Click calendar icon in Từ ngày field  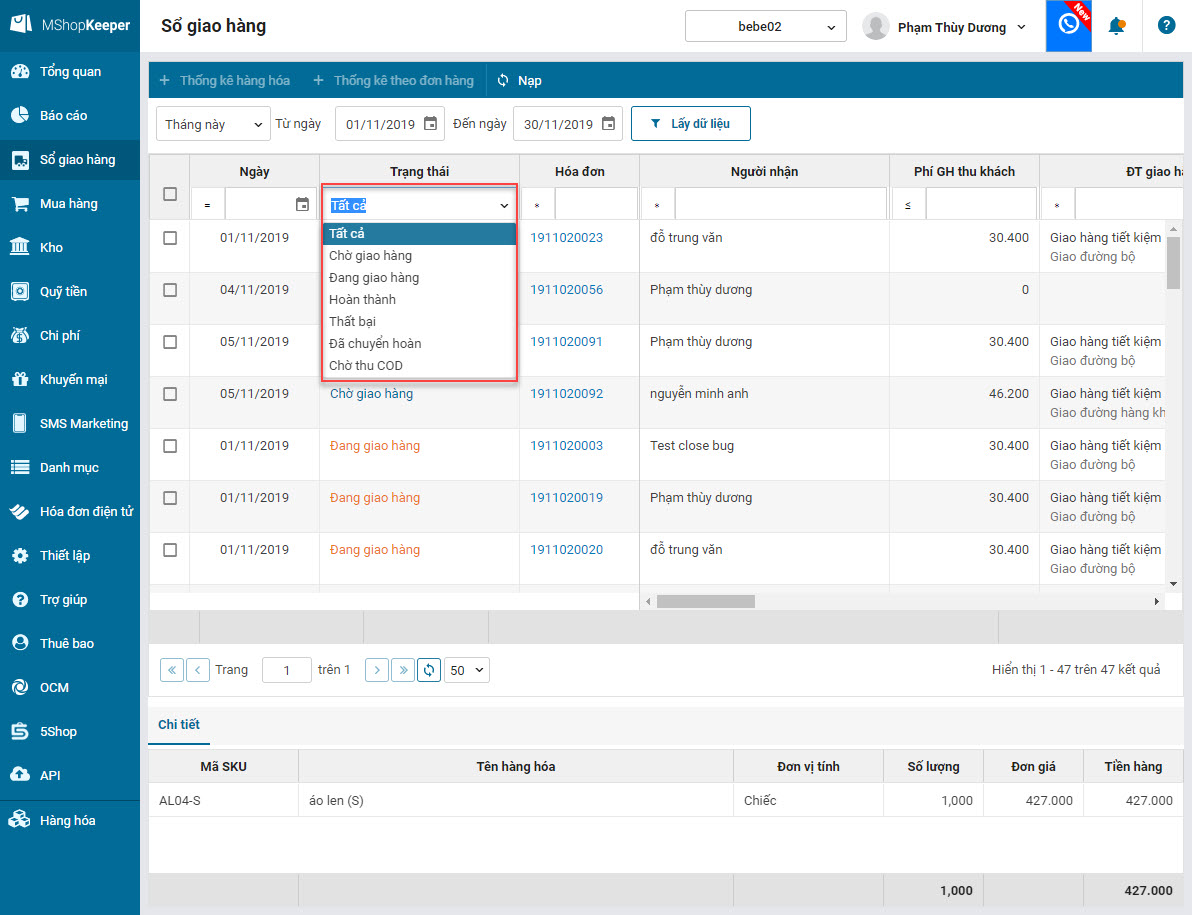point(430,124)
